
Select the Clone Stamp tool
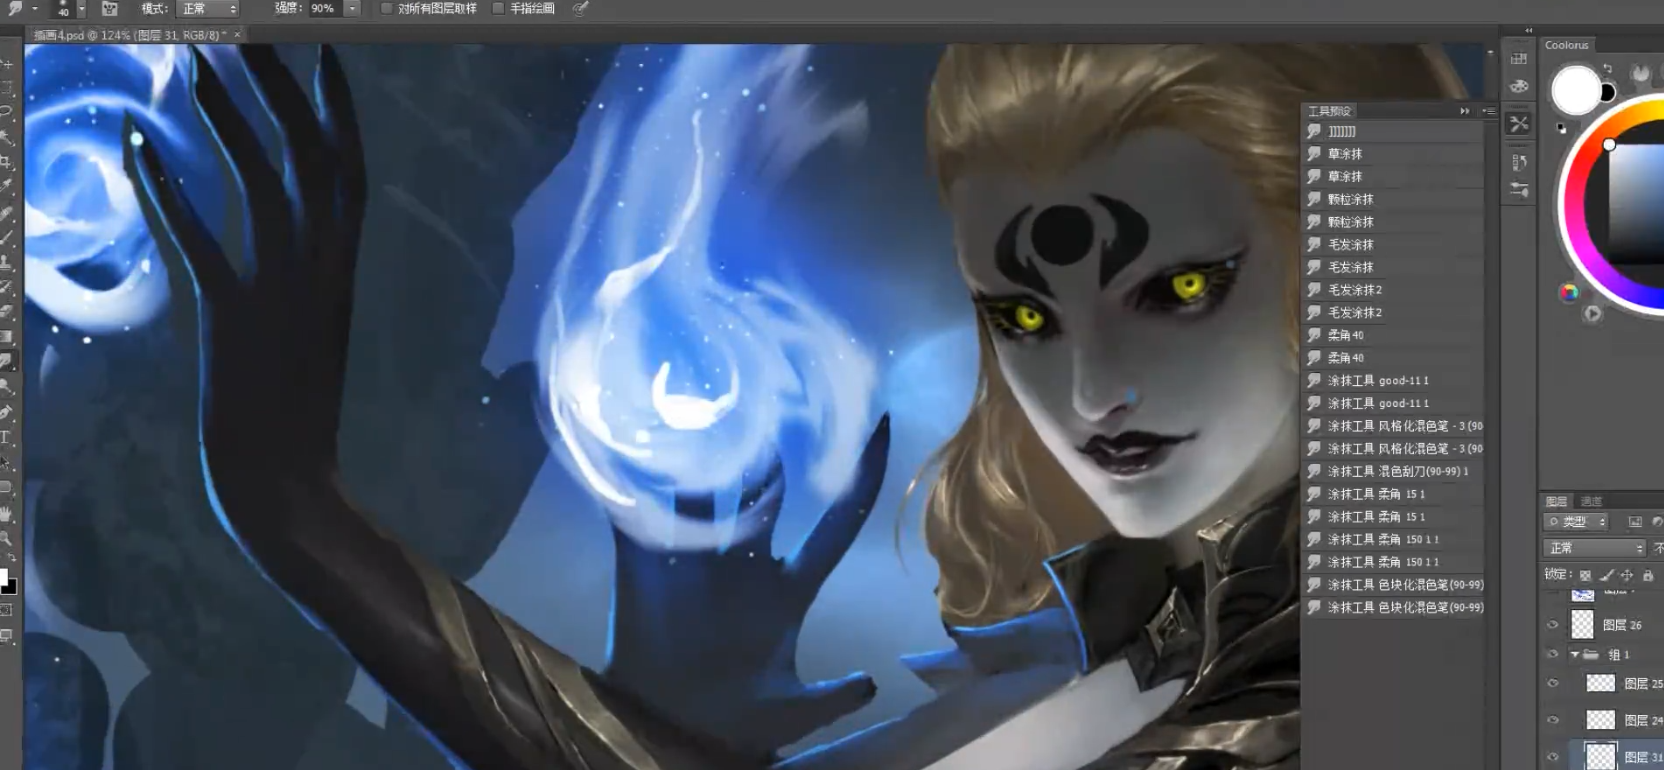[x=7, y=262]
